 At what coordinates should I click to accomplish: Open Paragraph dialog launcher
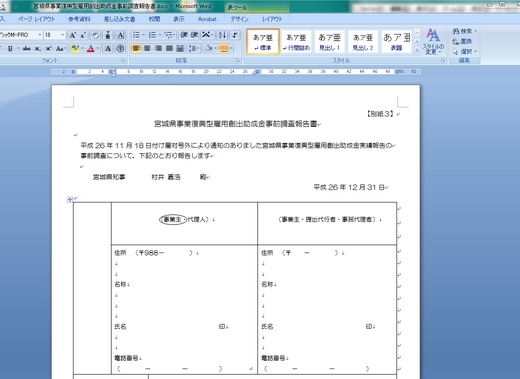(238, 61)
